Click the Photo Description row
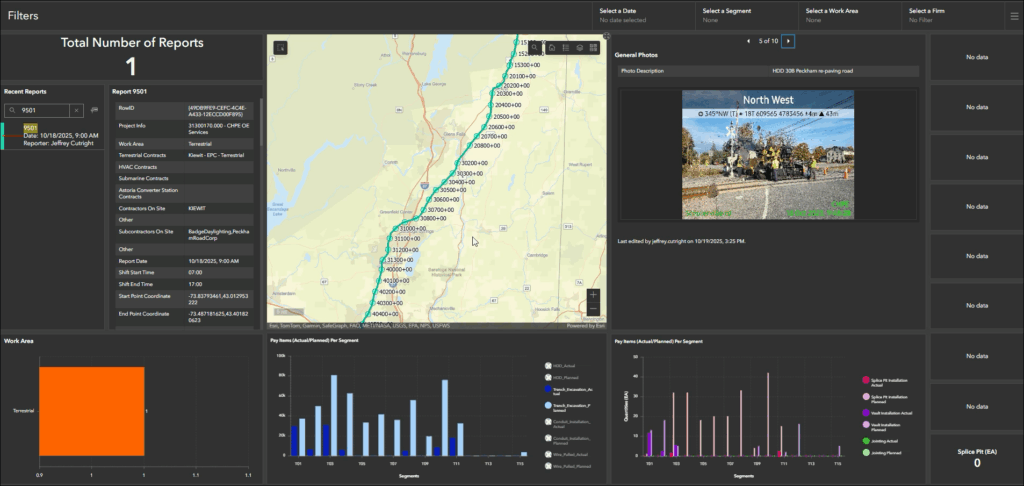Image resolution: width=1024 pixels, height=486 pixels. pyautogui.click(x=768, y=71)
